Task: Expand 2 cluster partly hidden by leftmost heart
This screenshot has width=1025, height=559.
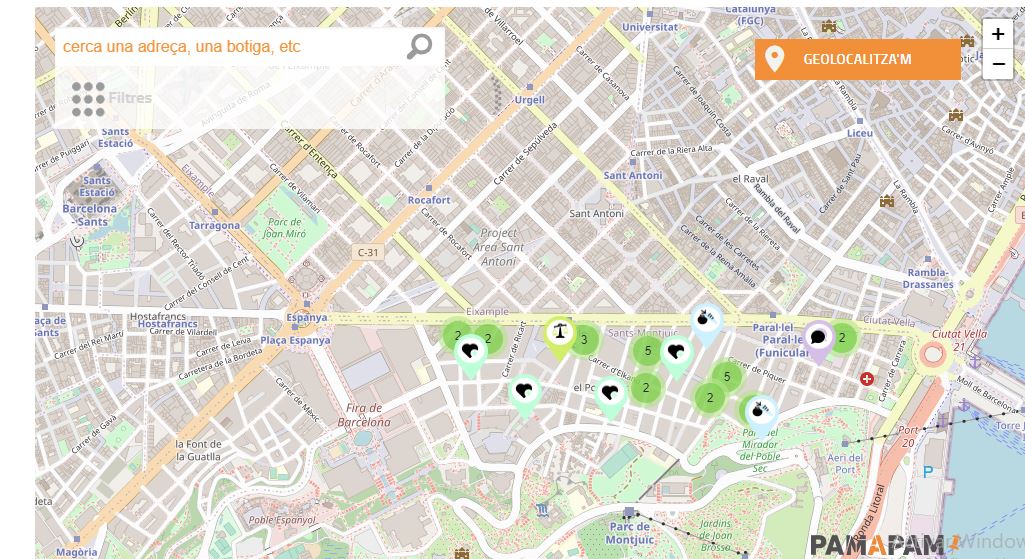Action: point(458,336)
